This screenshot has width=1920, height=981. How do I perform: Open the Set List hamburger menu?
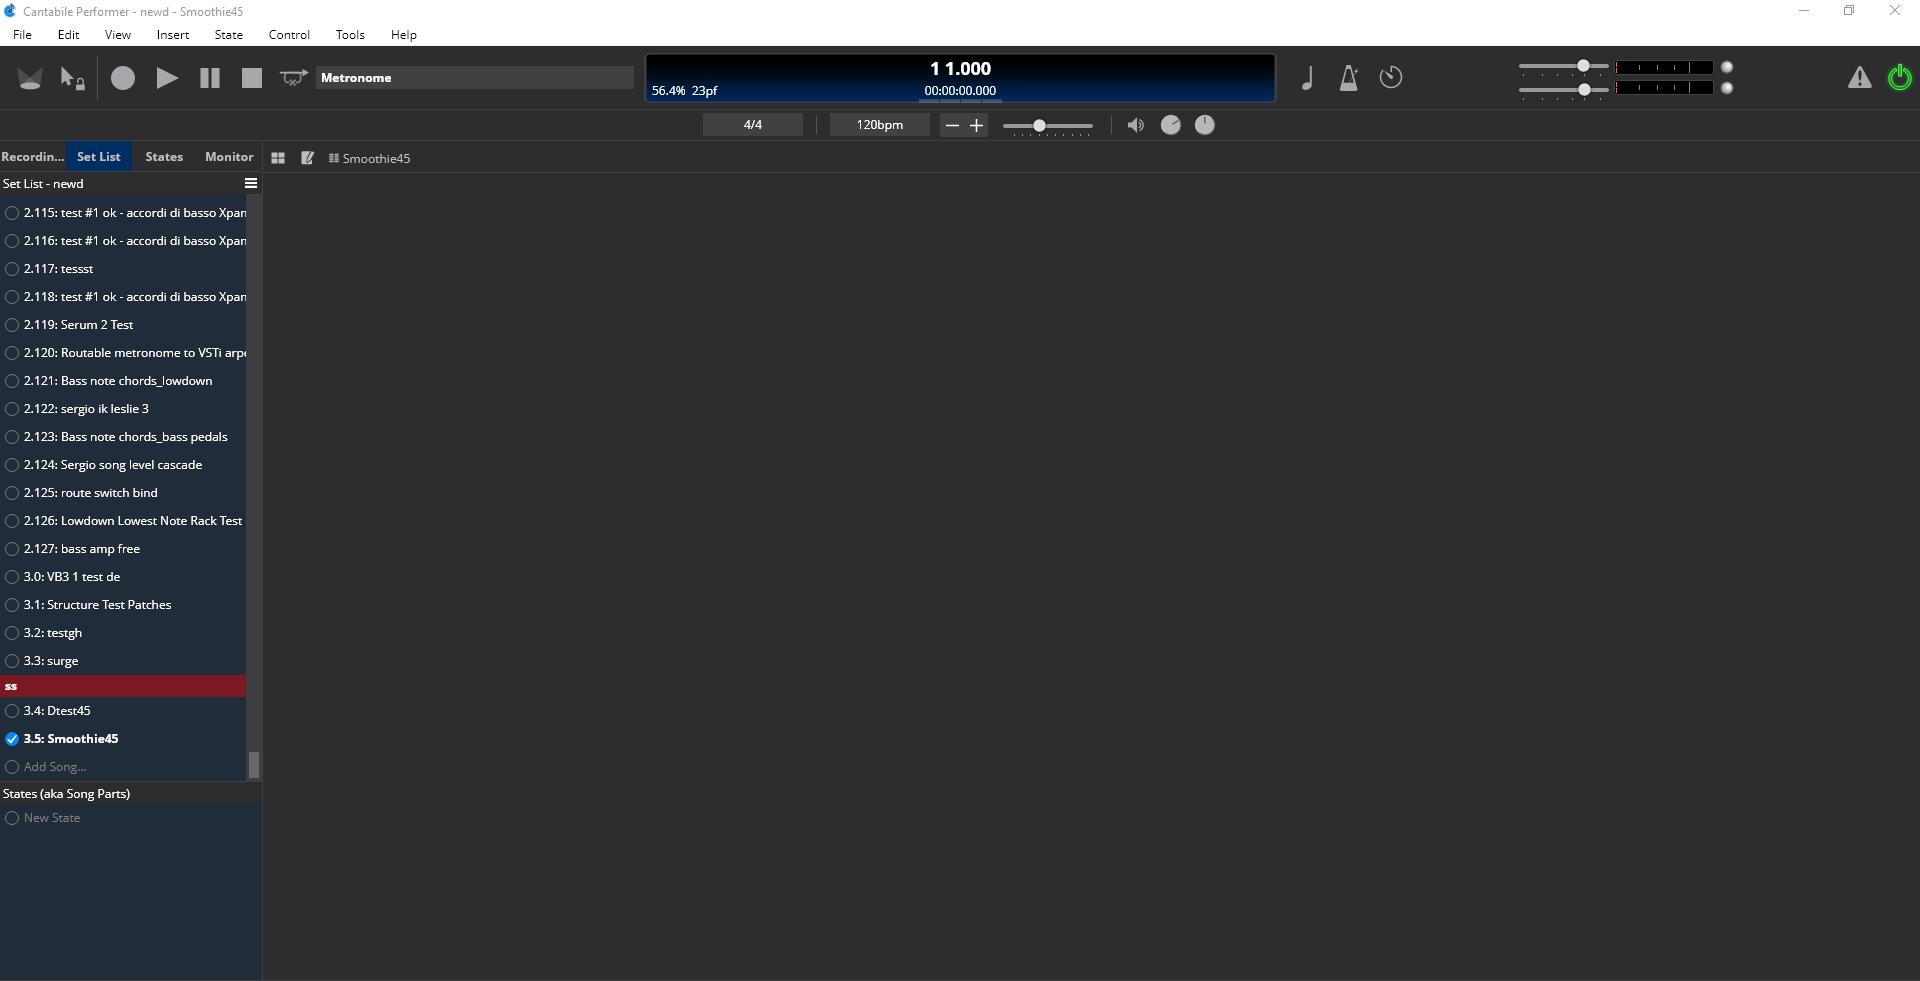click(251, 184)
